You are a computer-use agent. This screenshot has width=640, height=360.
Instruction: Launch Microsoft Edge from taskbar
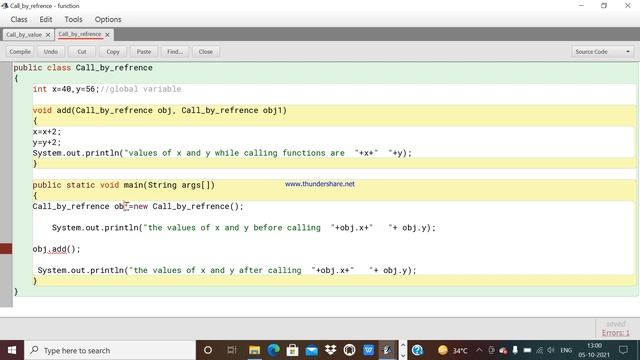point(273,350)
